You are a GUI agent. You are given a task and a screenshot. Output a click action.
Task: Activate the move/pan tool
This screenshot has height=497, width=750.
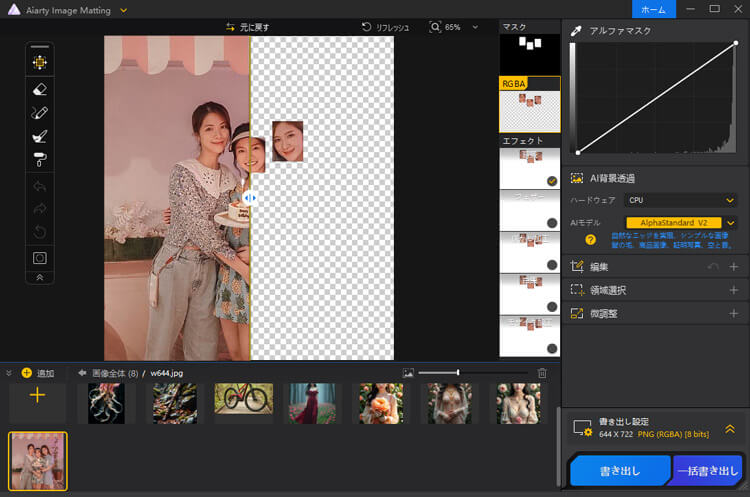pos(40,62)
